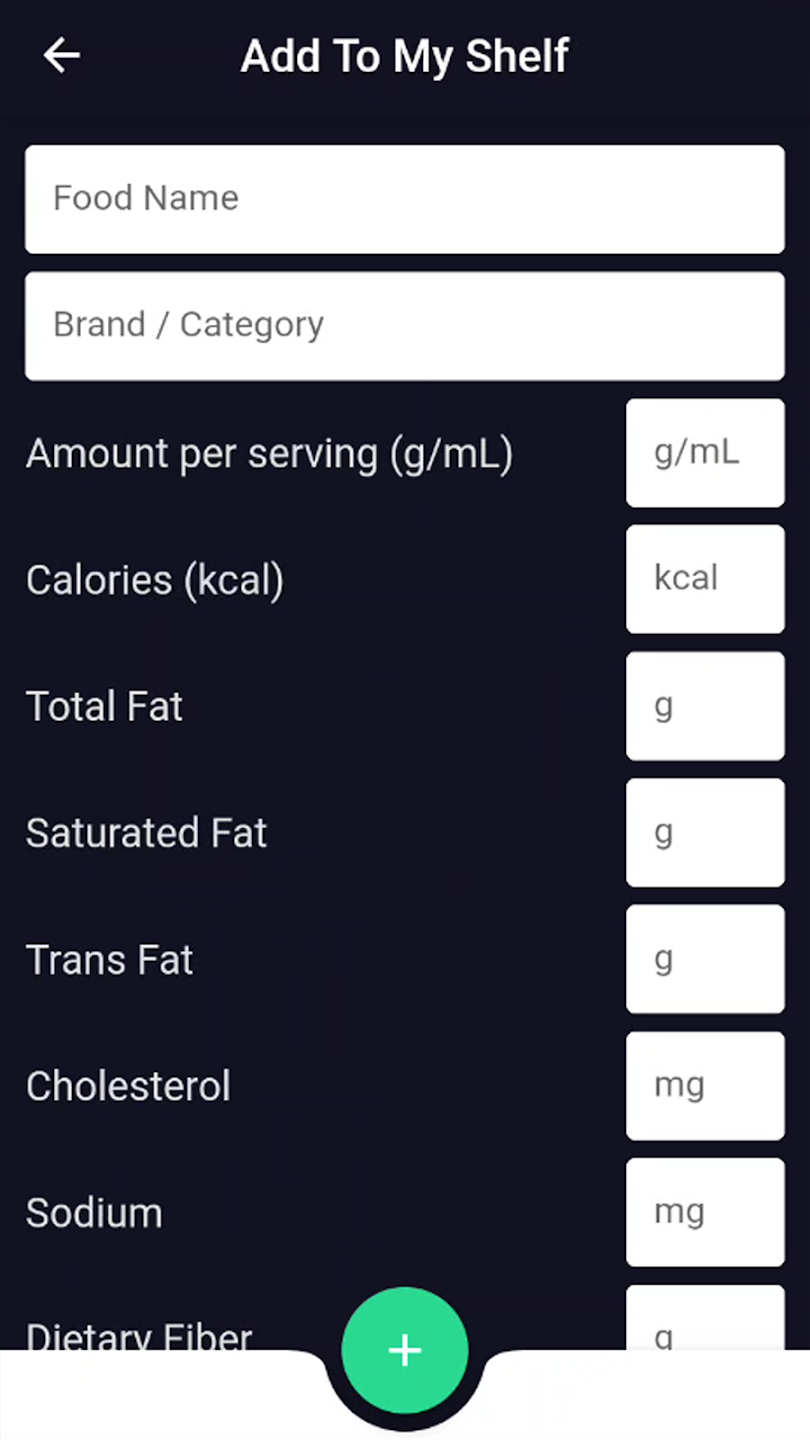The height and width of the screenshot is (1440, 810).
Task: Click the g/mL amount per serving box
Action: pos(705,453)
